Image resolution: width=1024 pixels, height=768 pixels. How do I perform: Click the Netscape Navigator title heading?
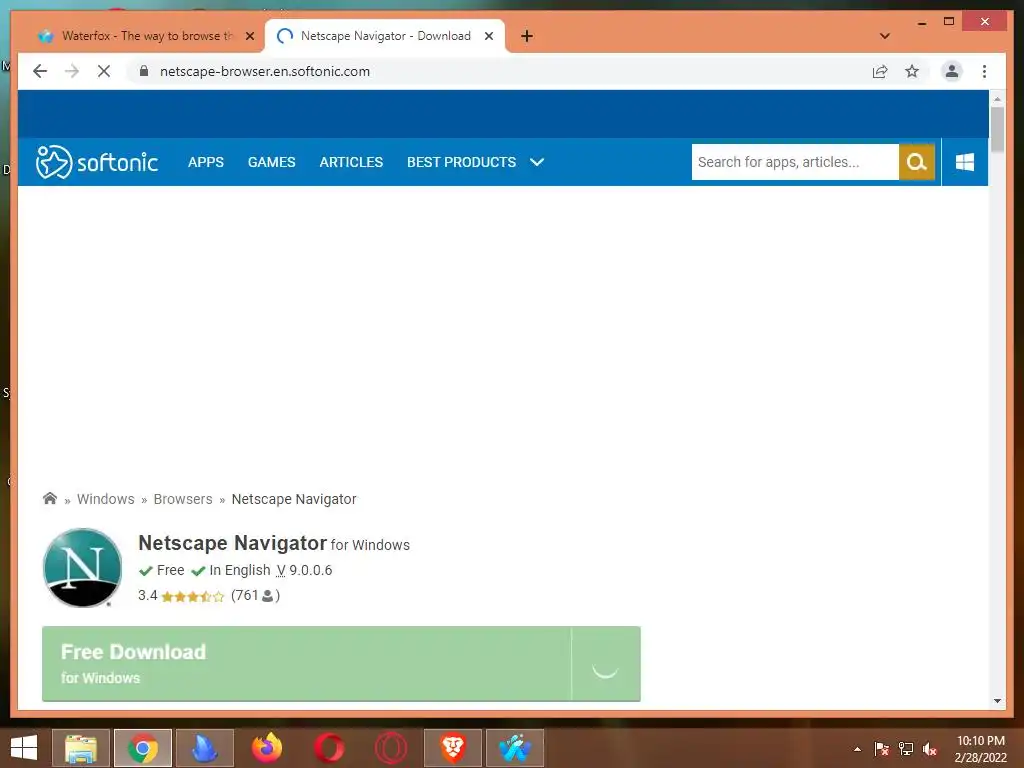[x=232, y=543]
